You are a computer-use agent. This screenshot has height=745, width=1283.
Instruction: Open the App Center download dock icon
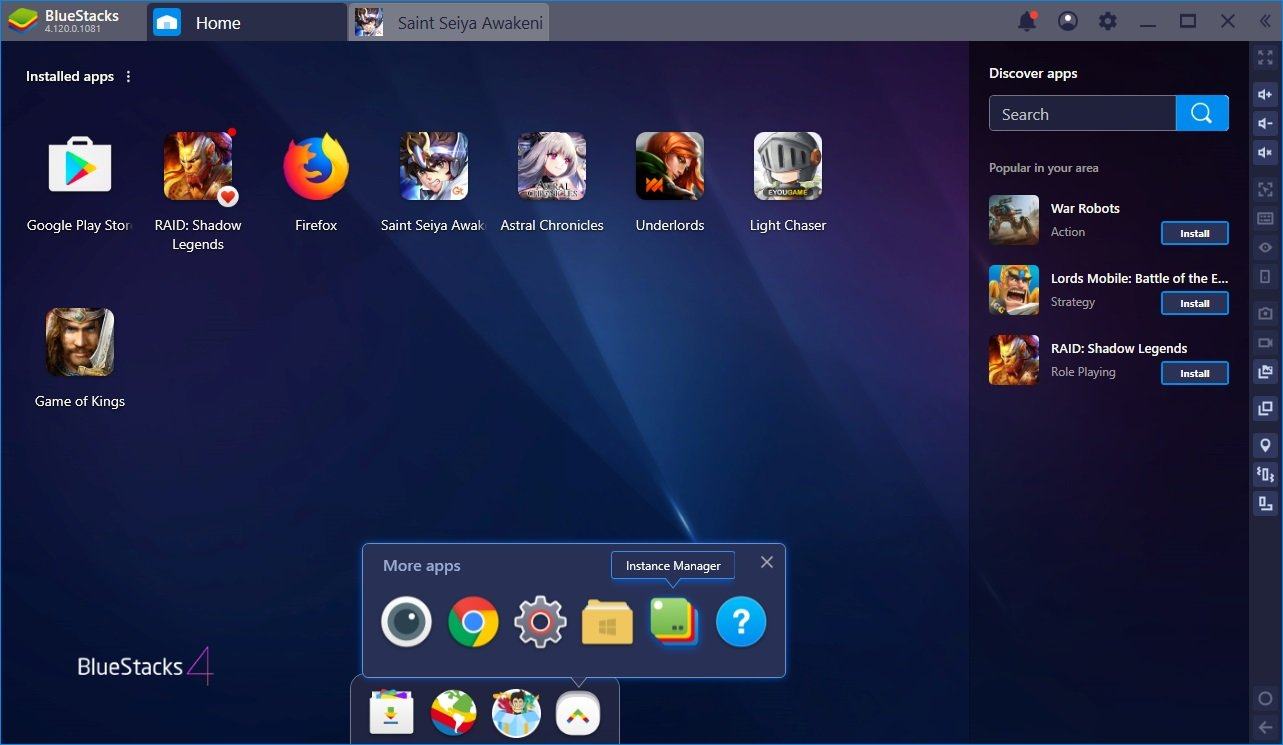coord(391,713)
